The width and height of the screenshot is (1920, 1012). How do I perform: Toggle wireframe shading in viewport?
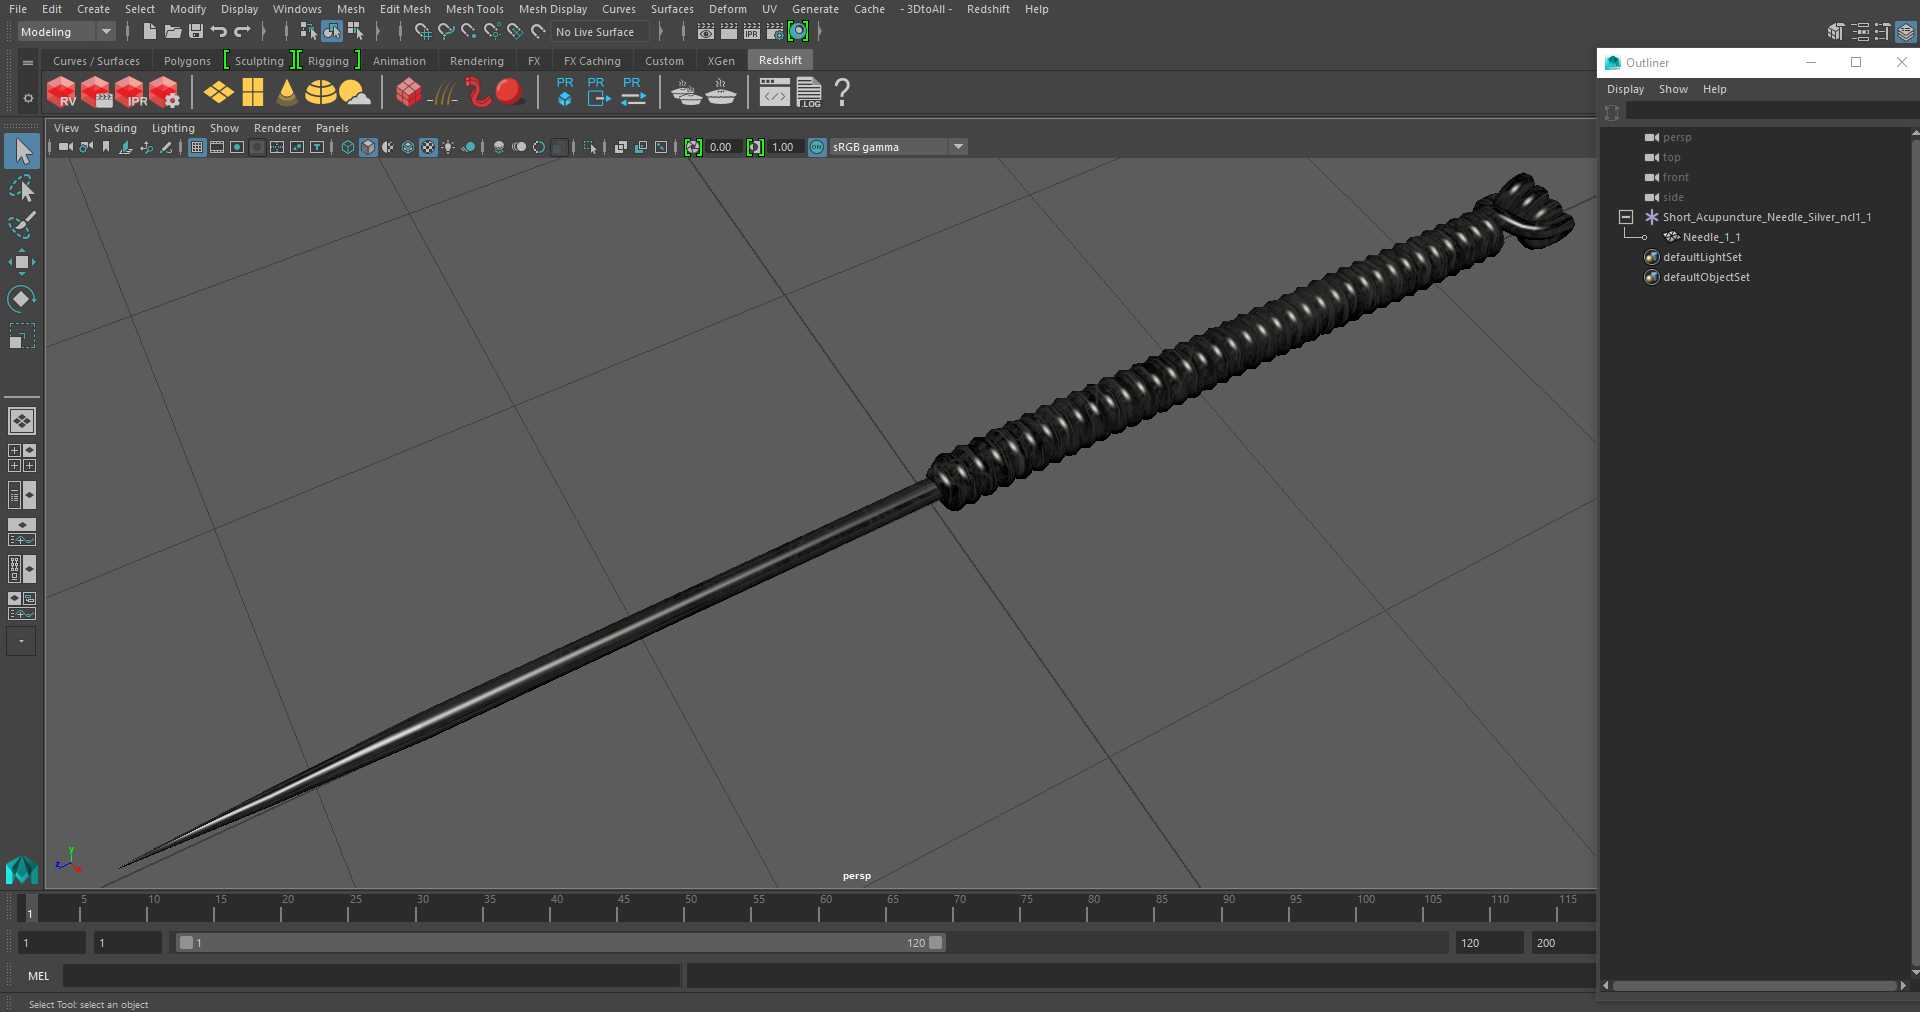348,147
